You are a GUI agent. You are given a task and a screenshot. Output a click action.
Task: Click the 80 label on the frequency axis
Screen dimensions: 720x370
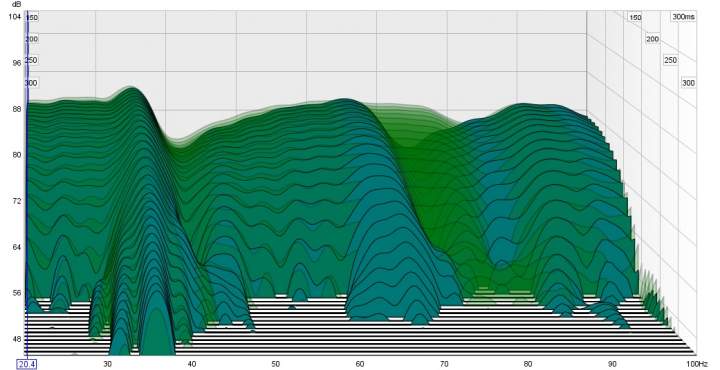(x=528, y=364)
